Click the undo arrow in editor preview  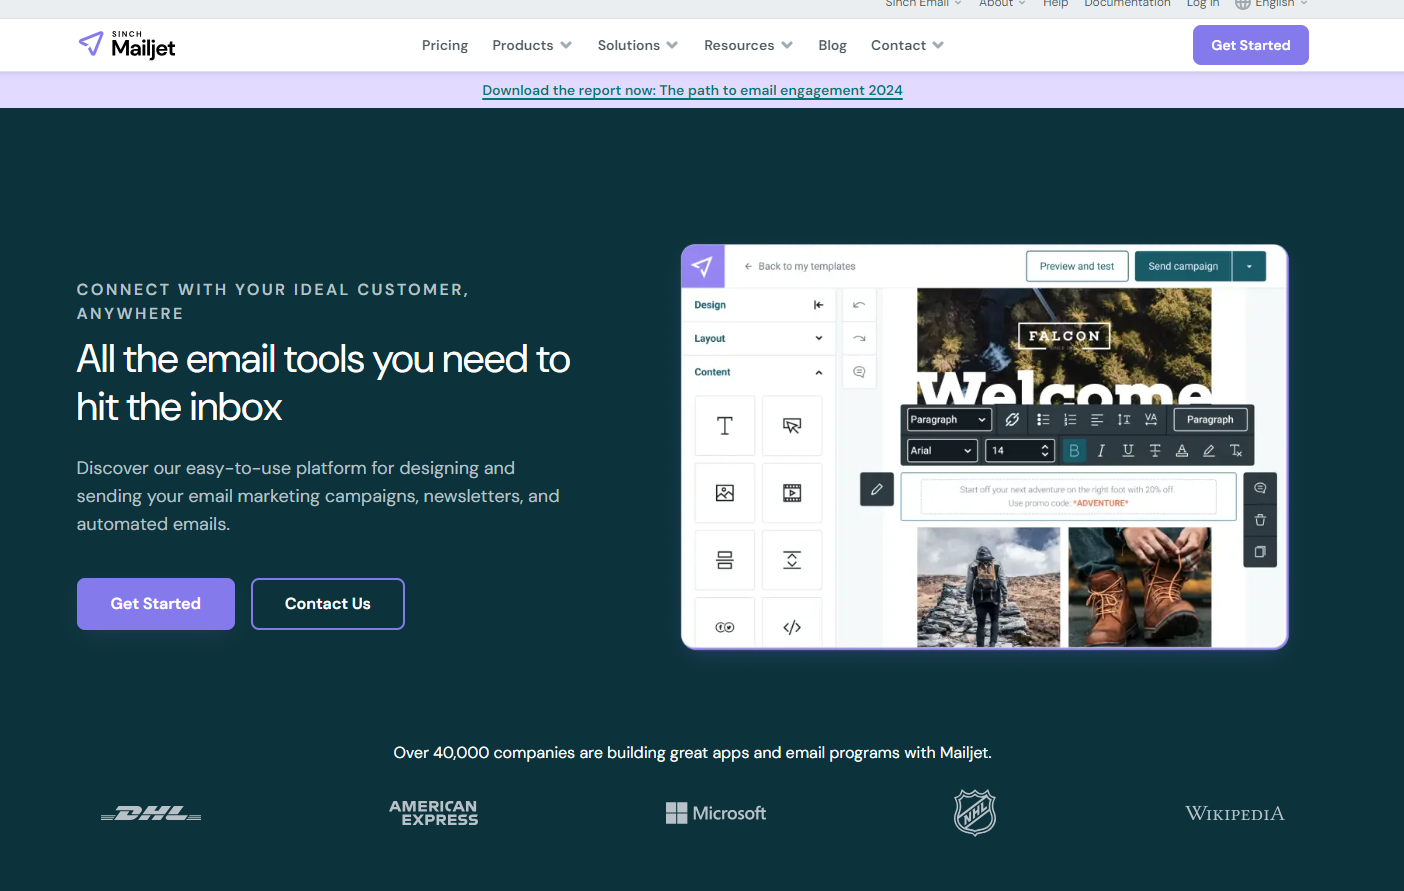coord(859,305)
